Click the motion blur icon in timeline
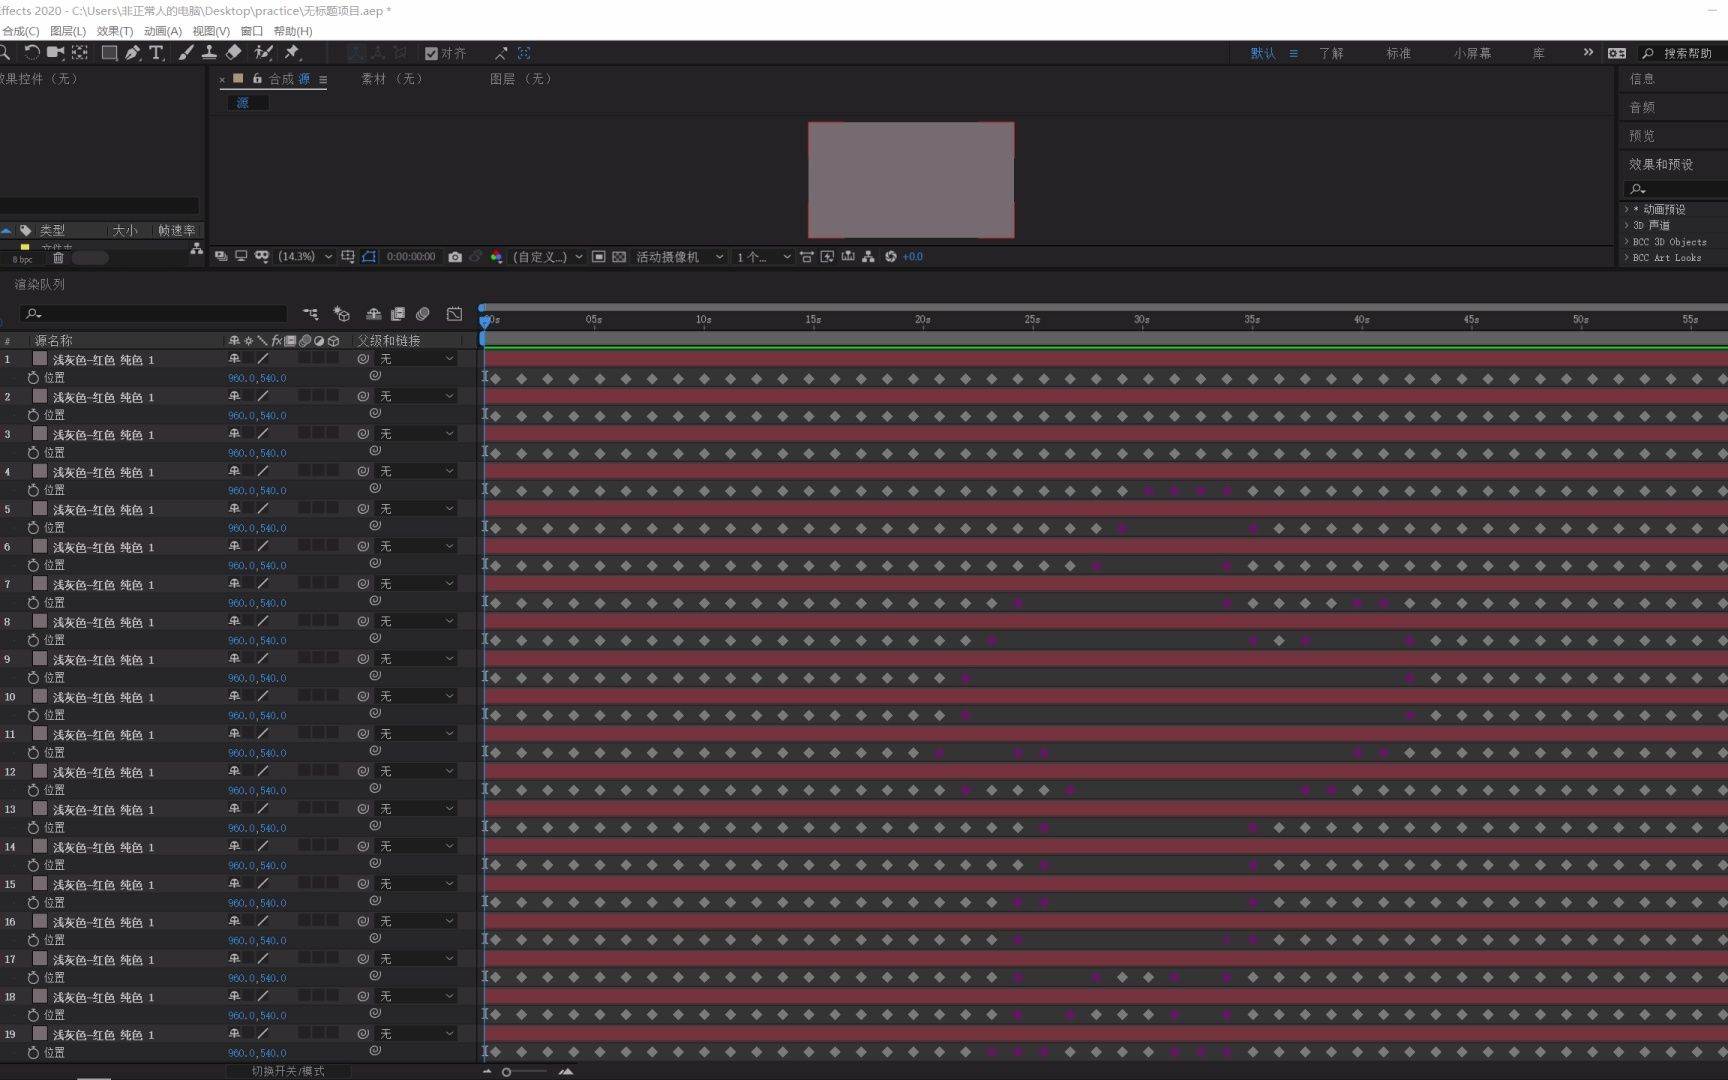The height and width of the screenshot is (1080, 1728). 423,314
